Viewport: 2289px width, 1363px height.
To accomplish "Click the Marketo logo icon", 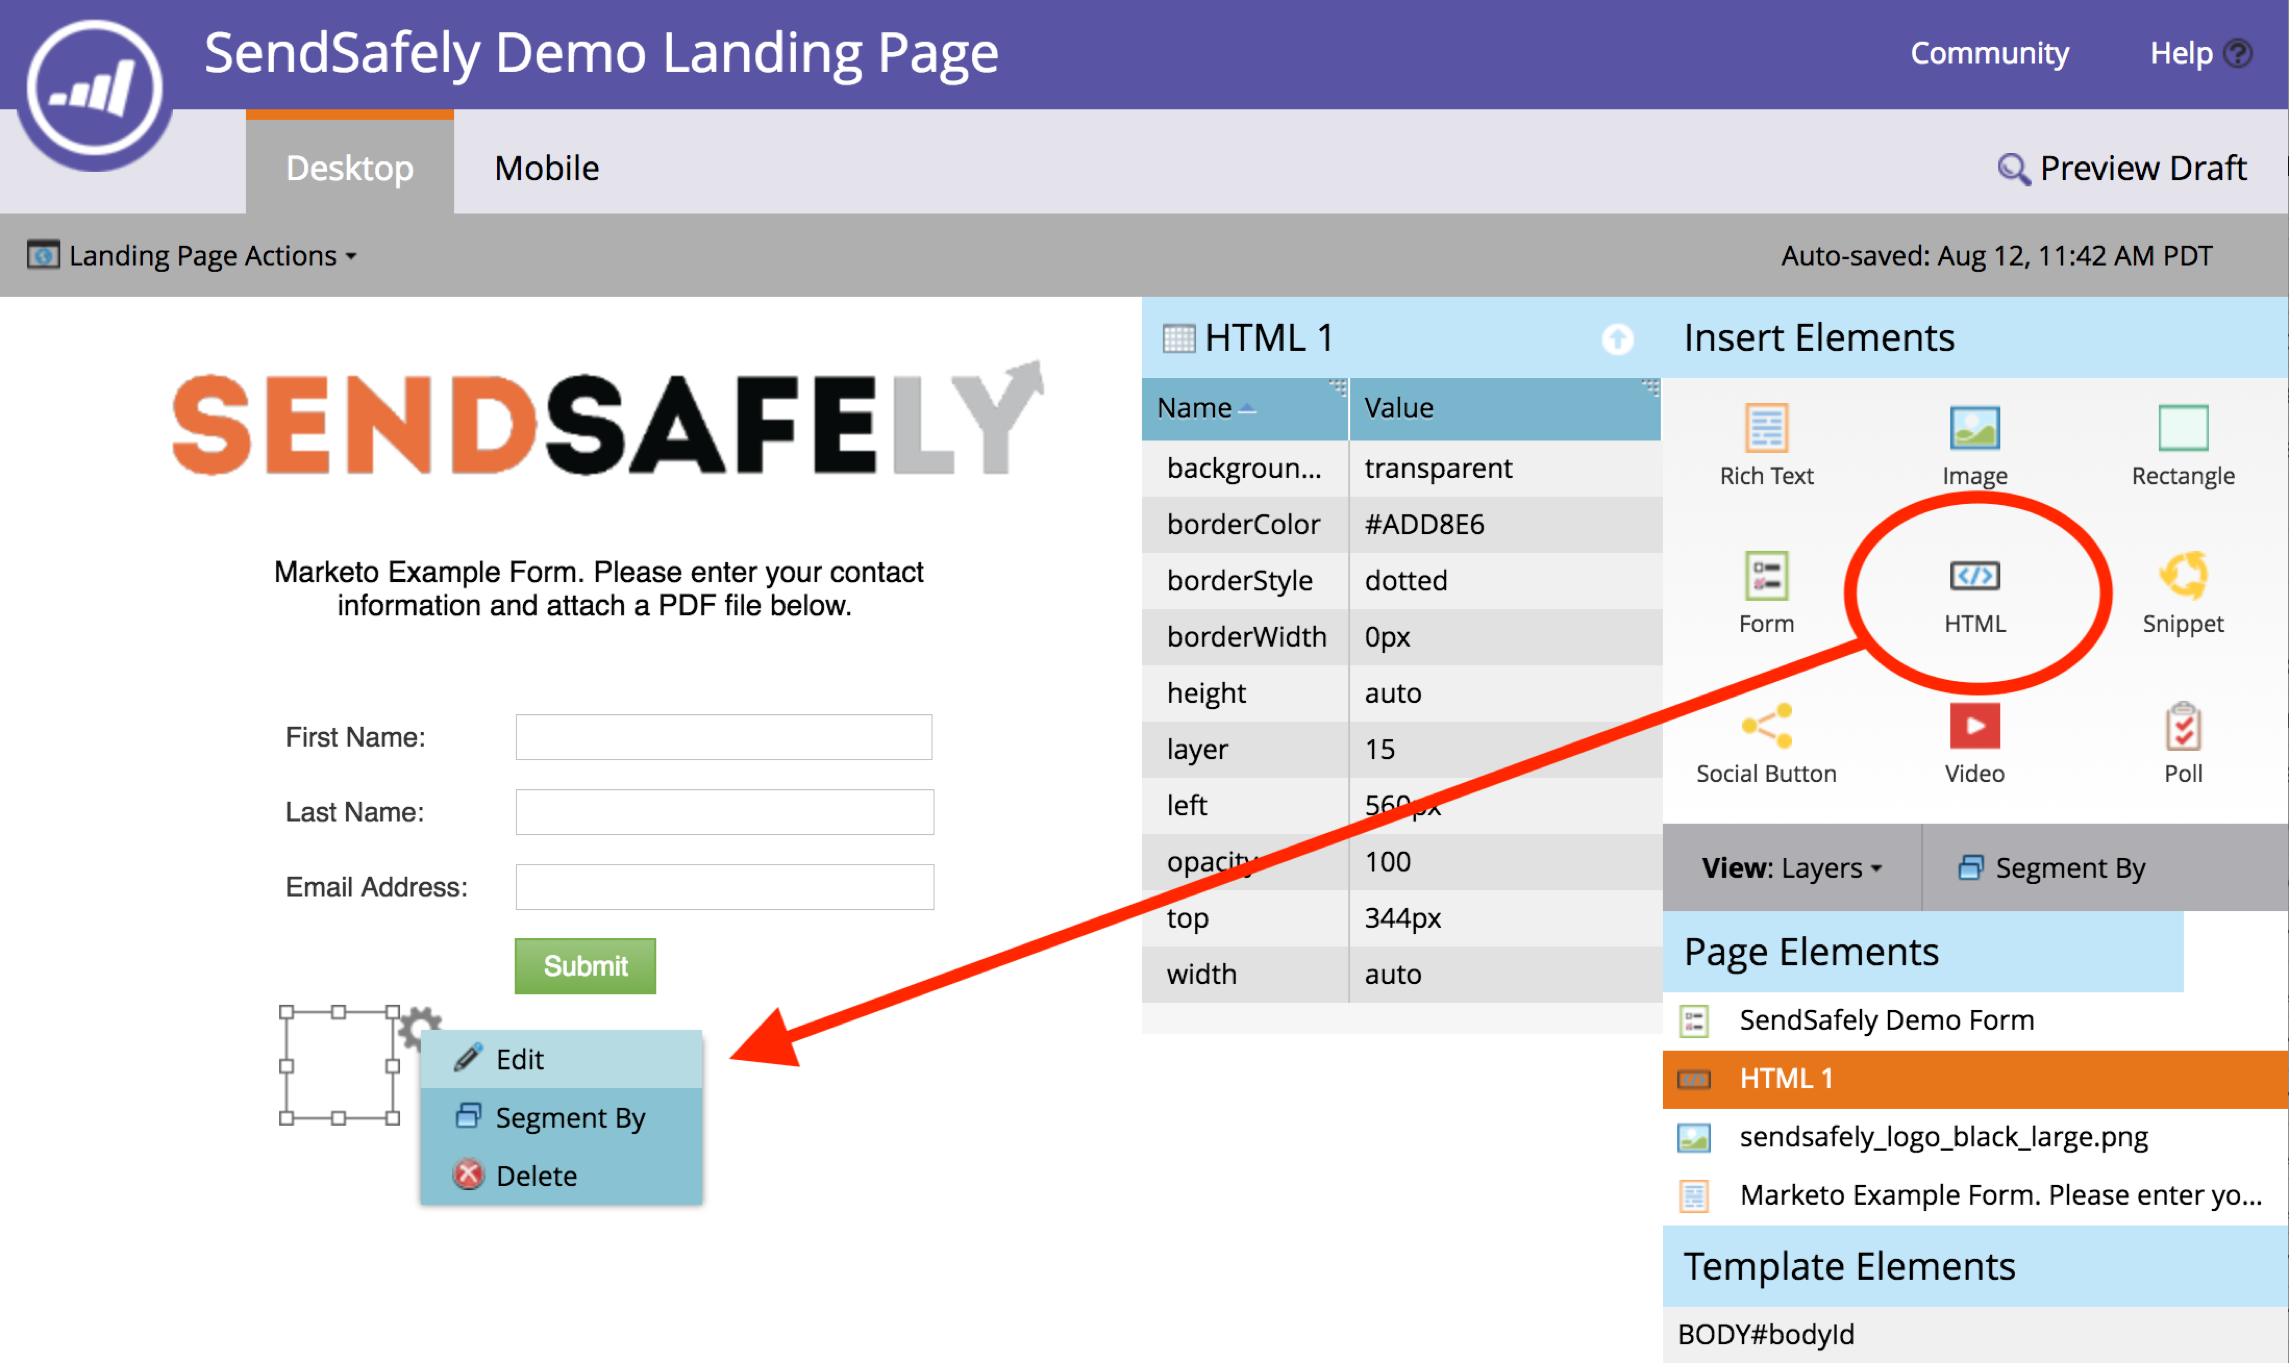I will pyautogui.click(x=94, y=88).
